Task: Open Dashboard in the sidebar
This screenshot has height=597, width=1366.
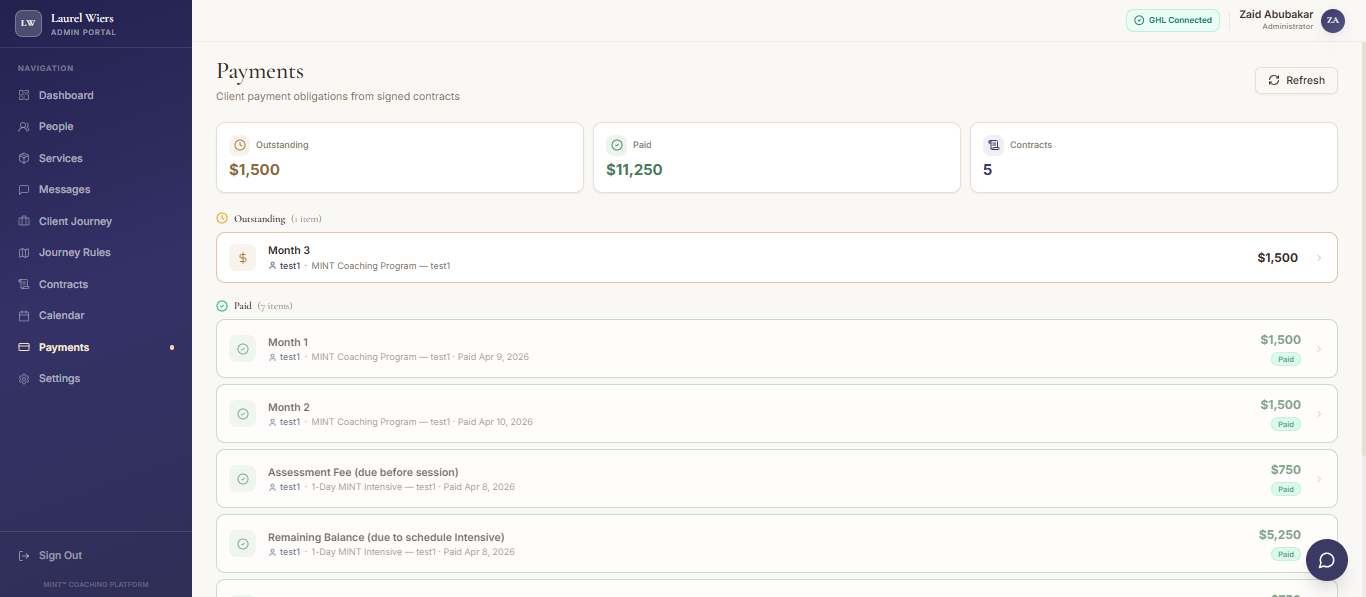Action: (x=66, y=96)
